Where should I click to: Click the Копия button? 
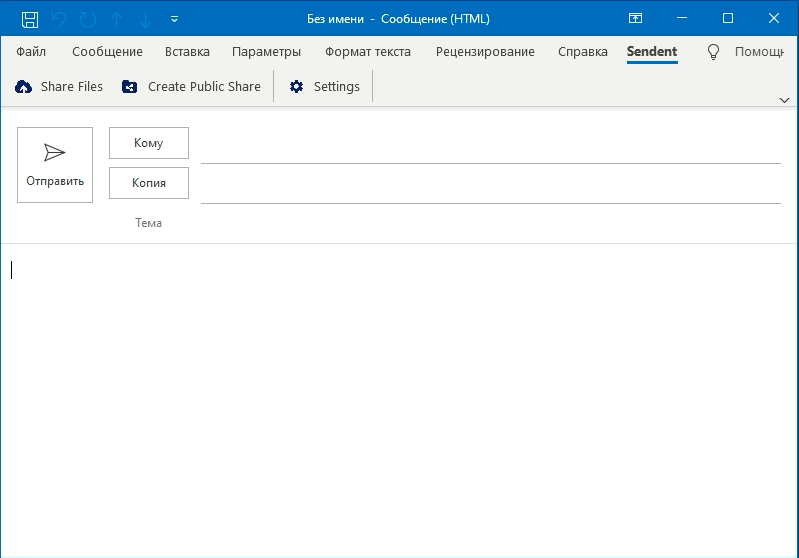coord(149,183)
